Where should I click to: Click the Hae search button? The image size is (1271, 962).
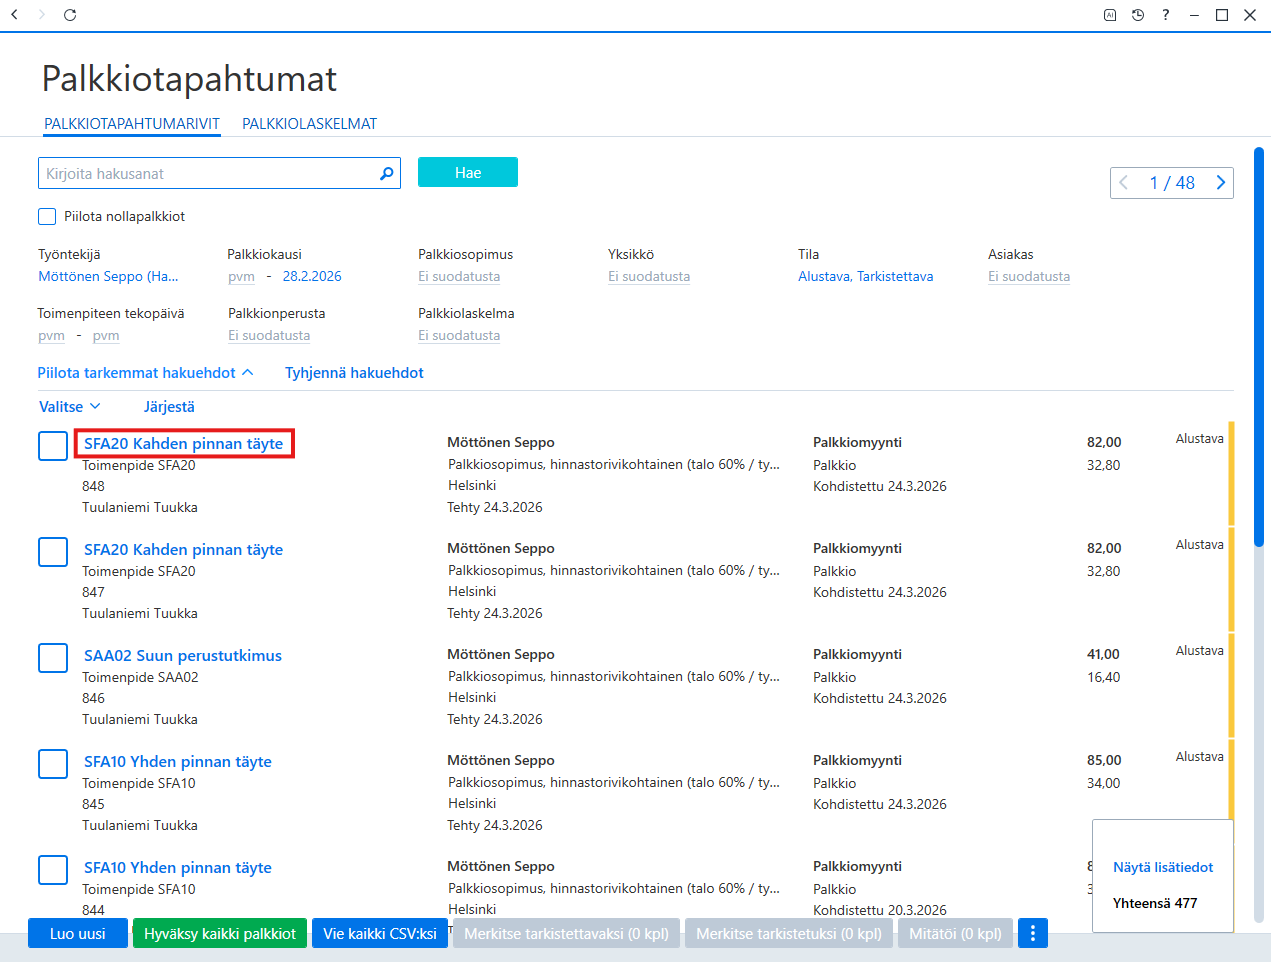coord(468,172)
